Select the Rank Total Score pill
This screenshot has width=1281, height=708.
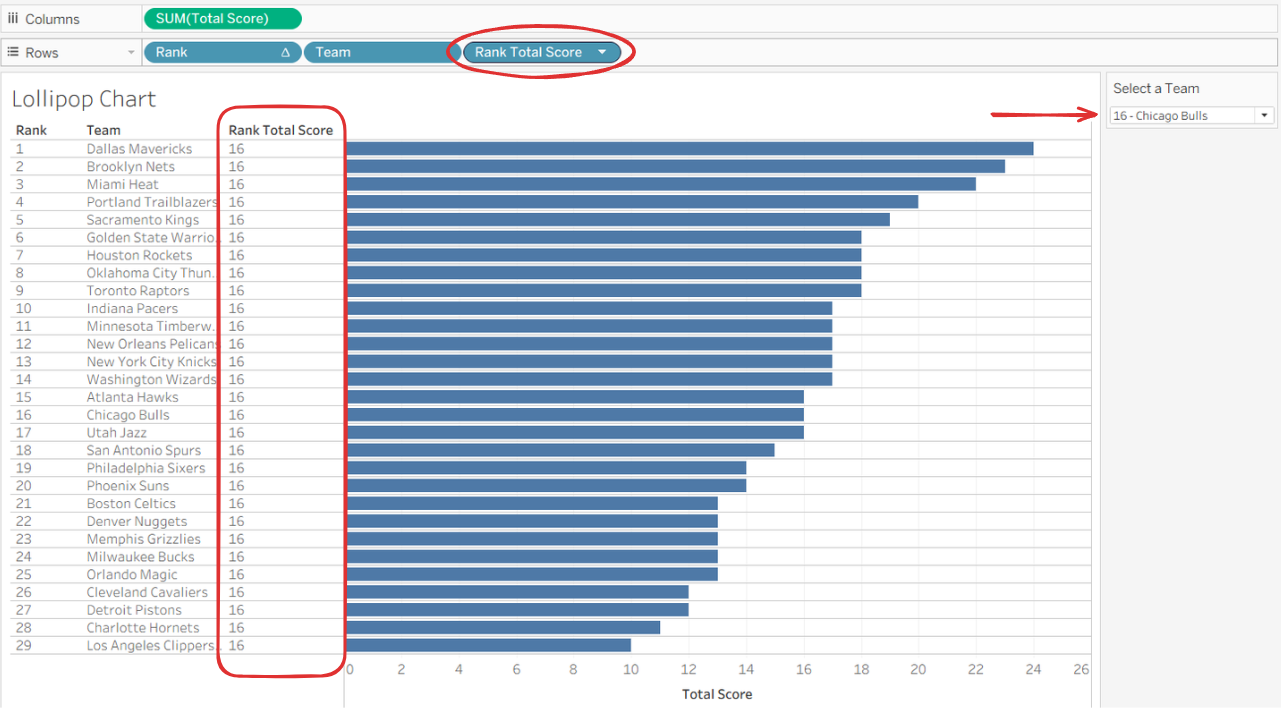pyautogui.click(x=541, y=52)
